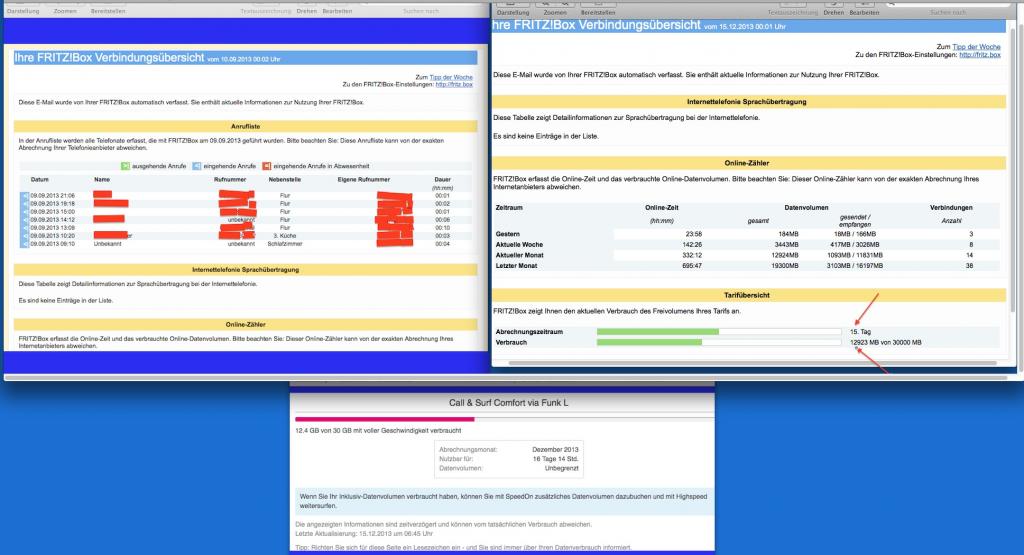
Task: Open http://fritz.box link in 10.09.2013 report
Action: pos(454,84)
